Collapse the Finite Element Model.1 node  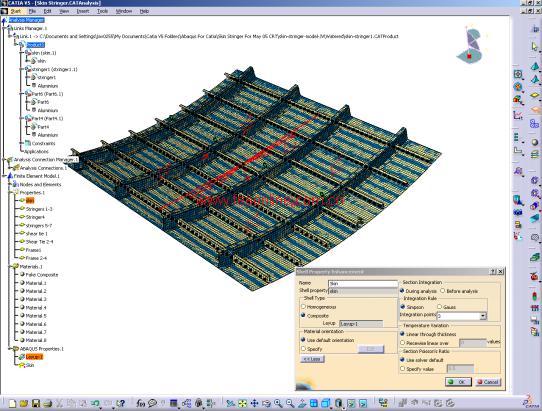click(x=4, y=176)
